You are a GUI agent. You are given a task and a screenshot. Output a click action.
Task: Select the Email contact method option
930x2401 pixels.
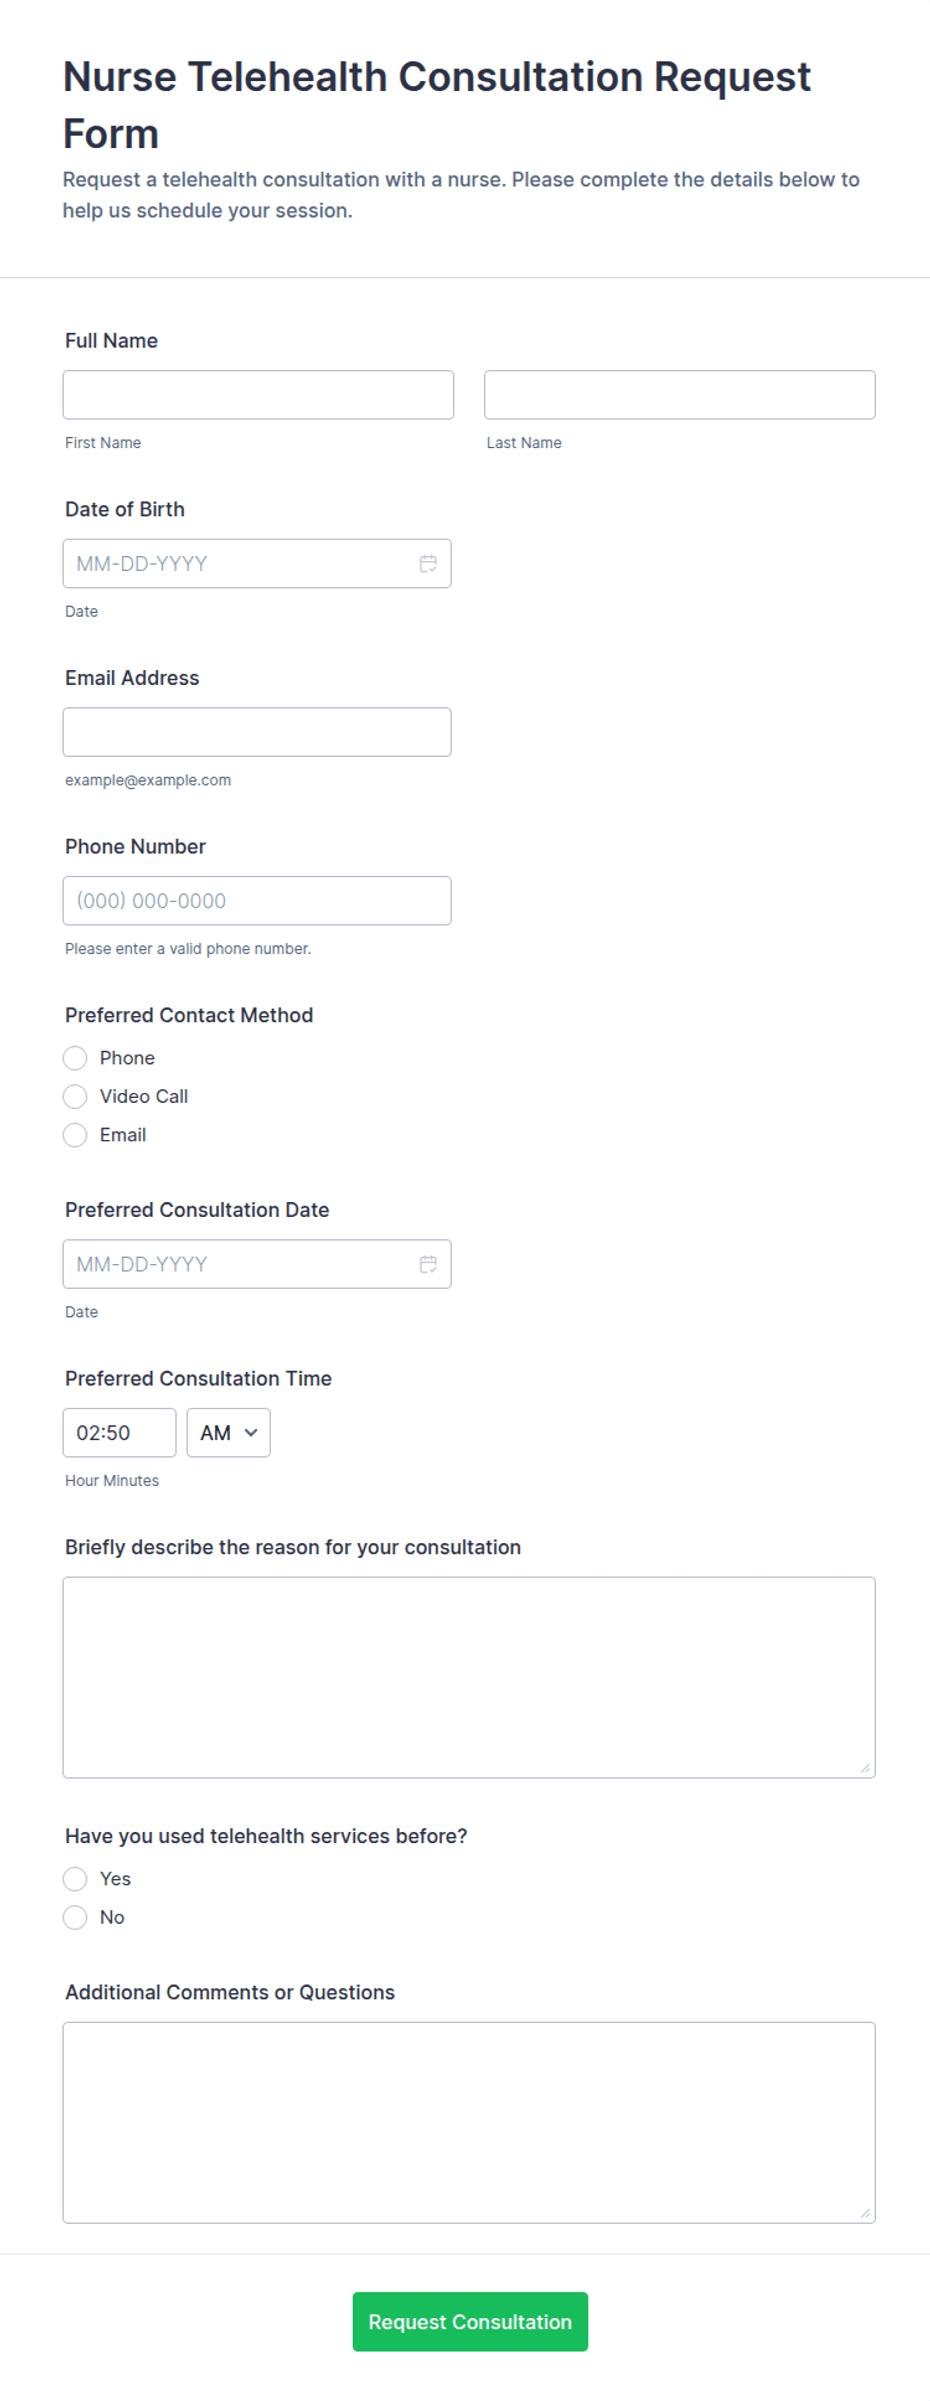[x=75, y=1135]
